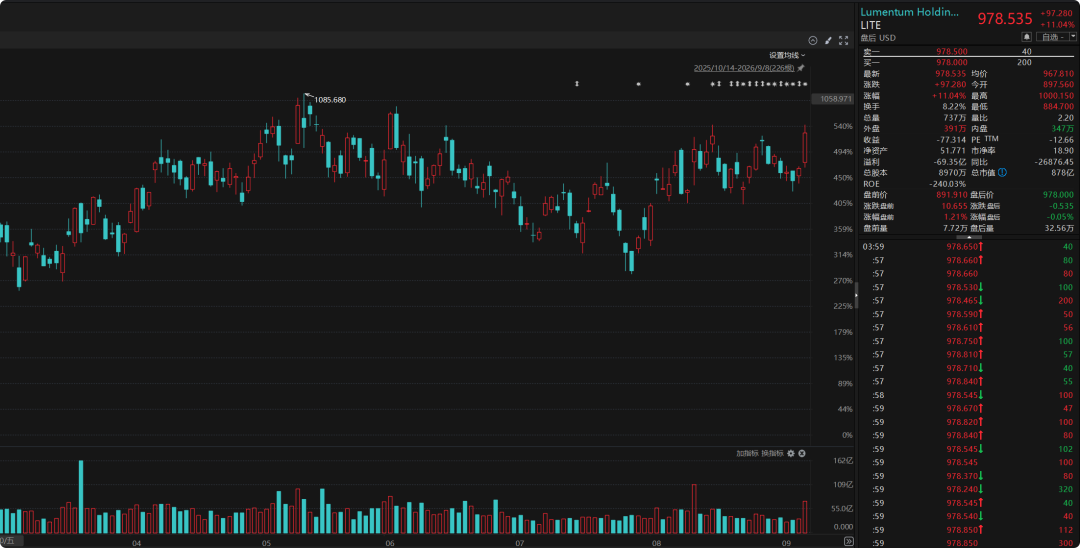Click the Lumentum Holdings stock name
Image resolution: width=1080 pixels, height=548 pixels.
(909, 12)
